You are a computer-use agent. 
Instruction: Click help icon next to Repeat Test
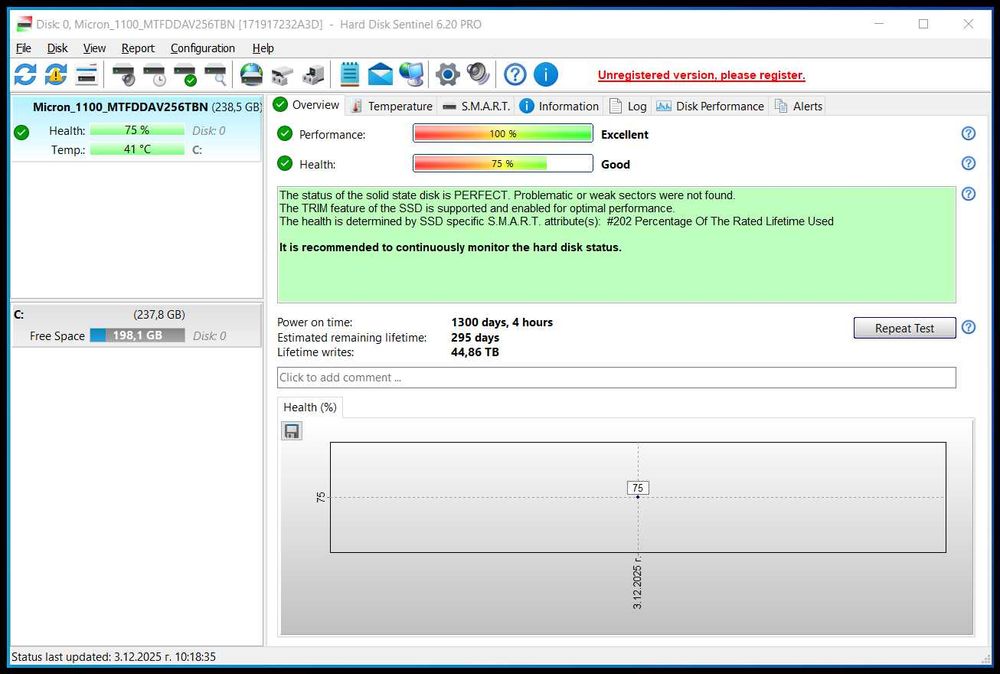tap(968, 327)
